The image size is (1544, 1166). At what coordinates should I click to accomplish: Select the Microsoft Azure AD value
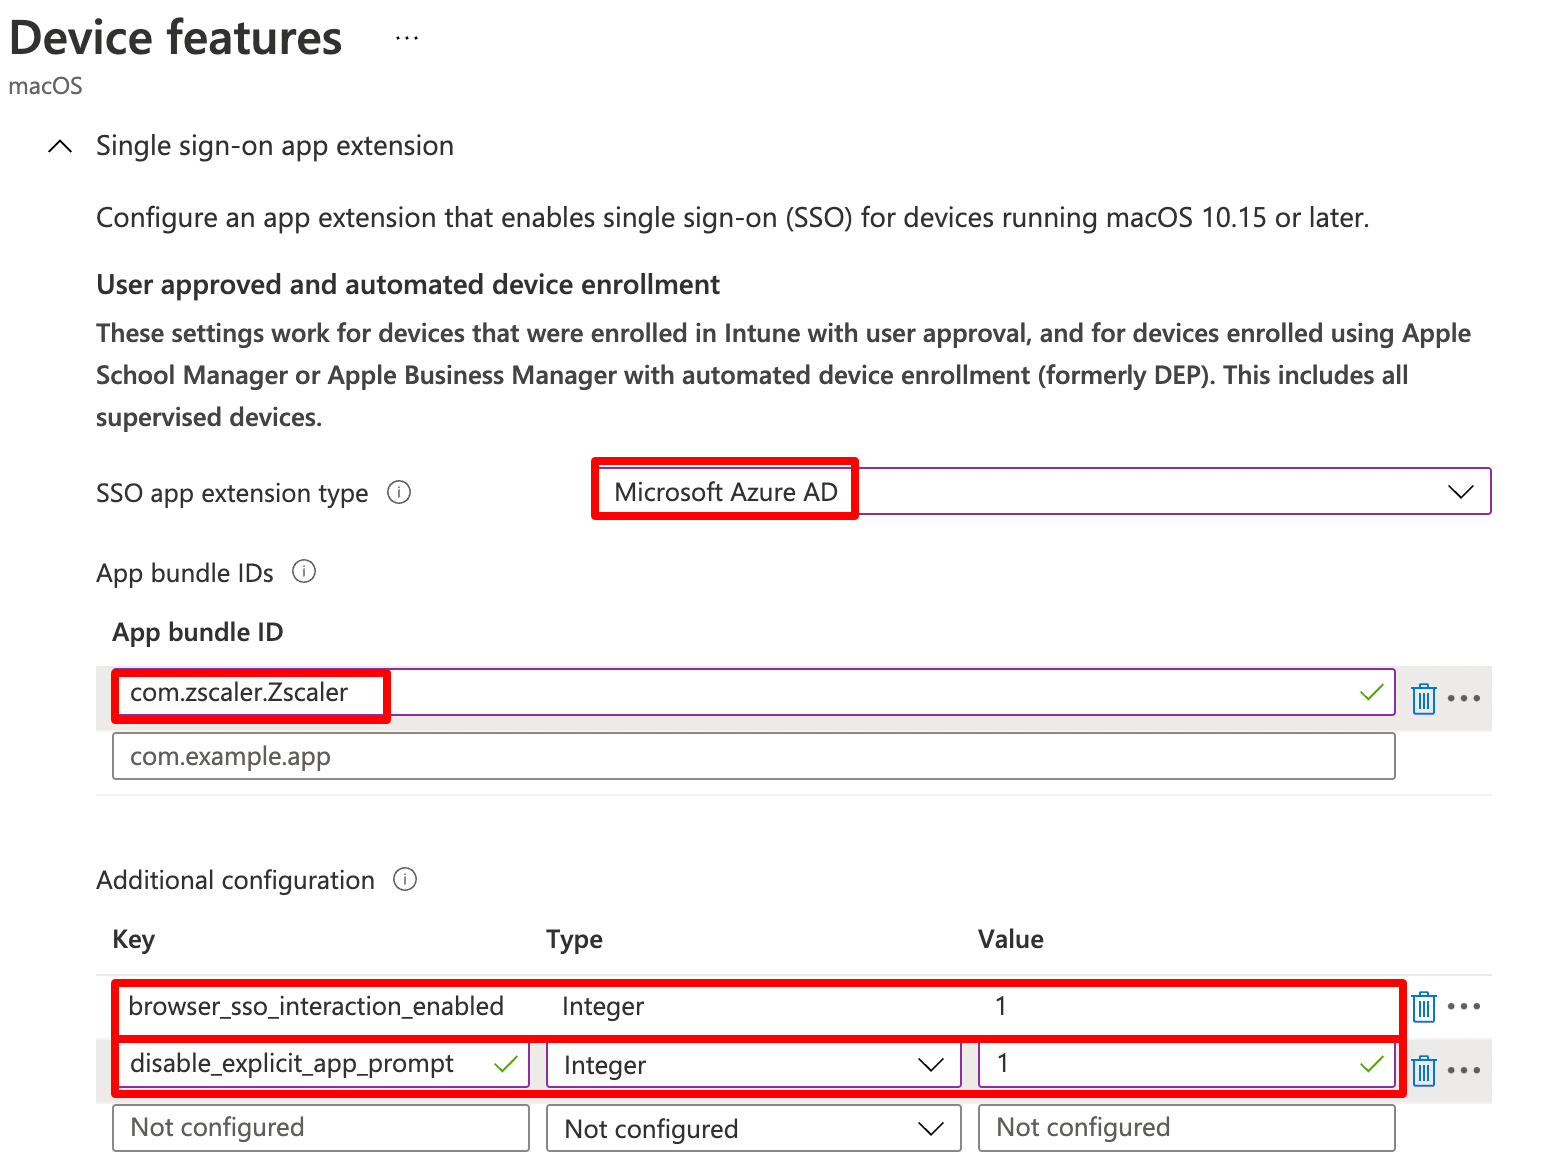(x=724, y=491)
